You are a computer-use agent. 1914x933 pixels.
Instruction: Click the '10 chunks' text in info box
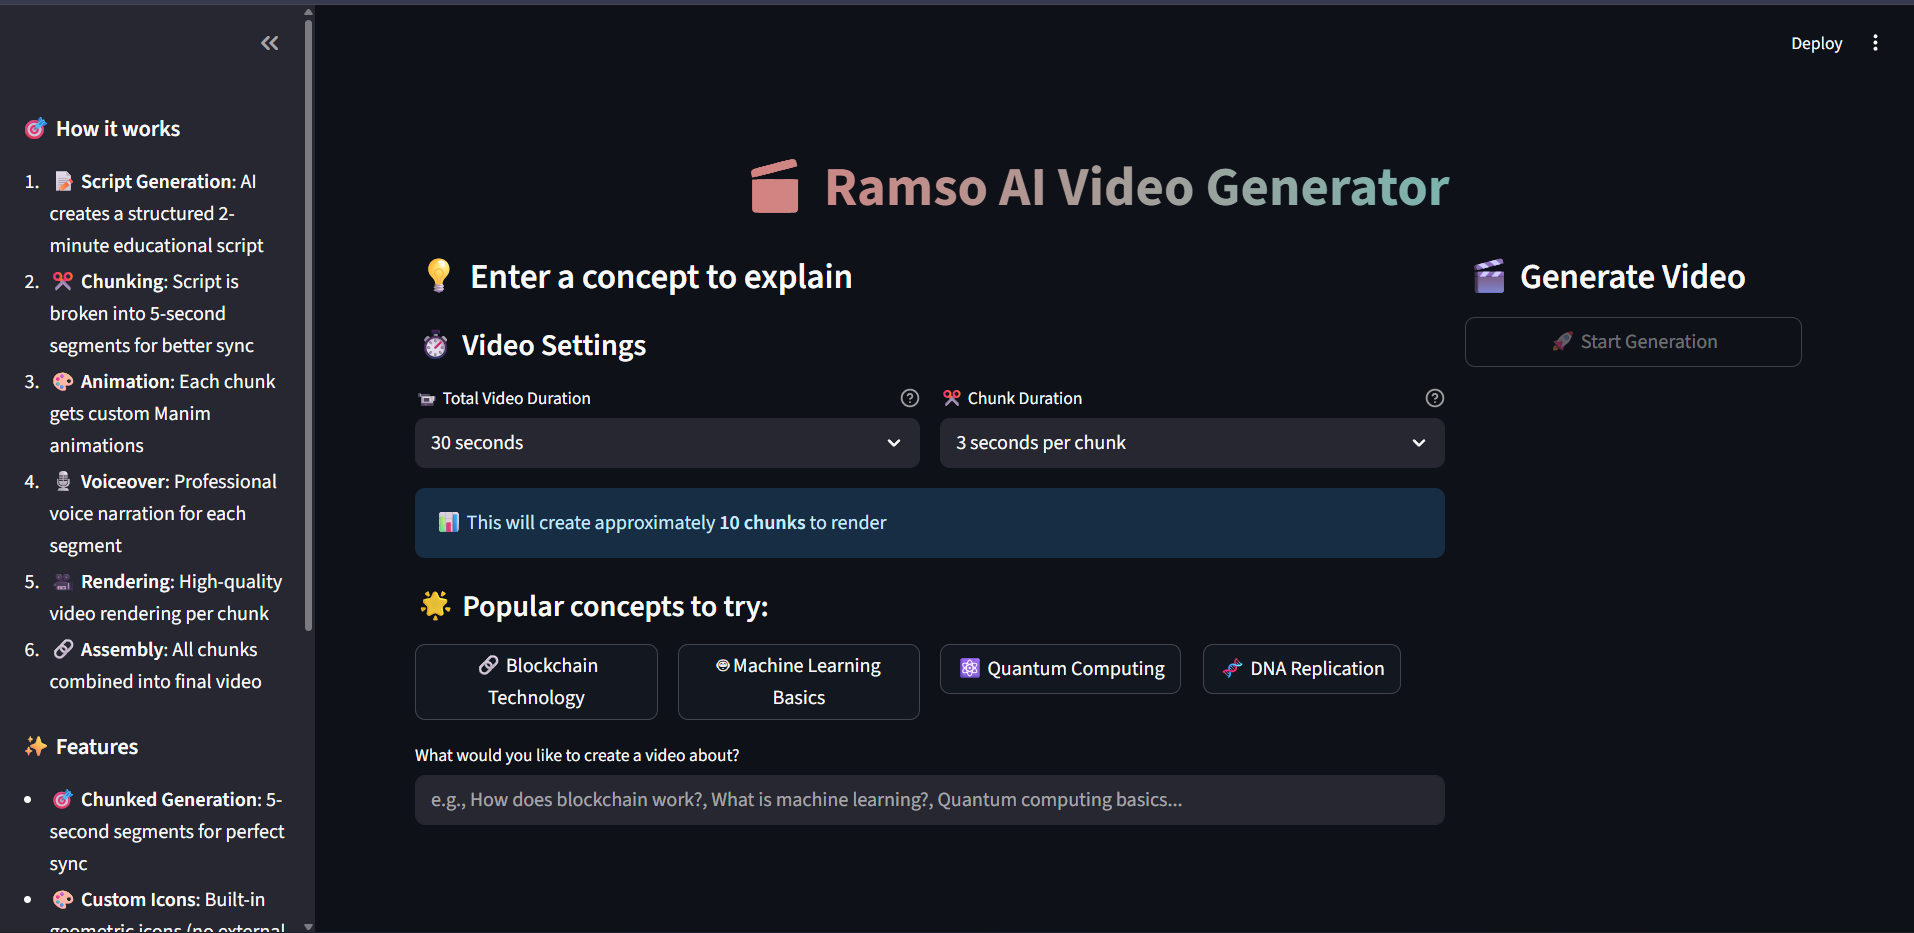pyautogui.click(x=762, y=522)
